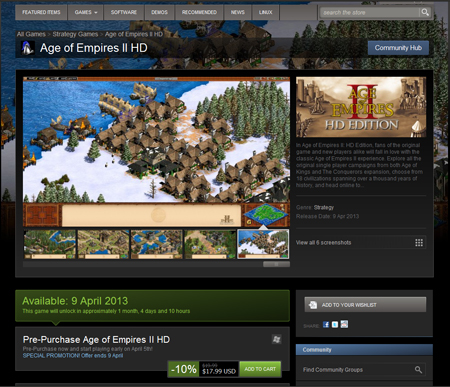Click the thumbnail strip scrollbar handle

click(276, 264)
